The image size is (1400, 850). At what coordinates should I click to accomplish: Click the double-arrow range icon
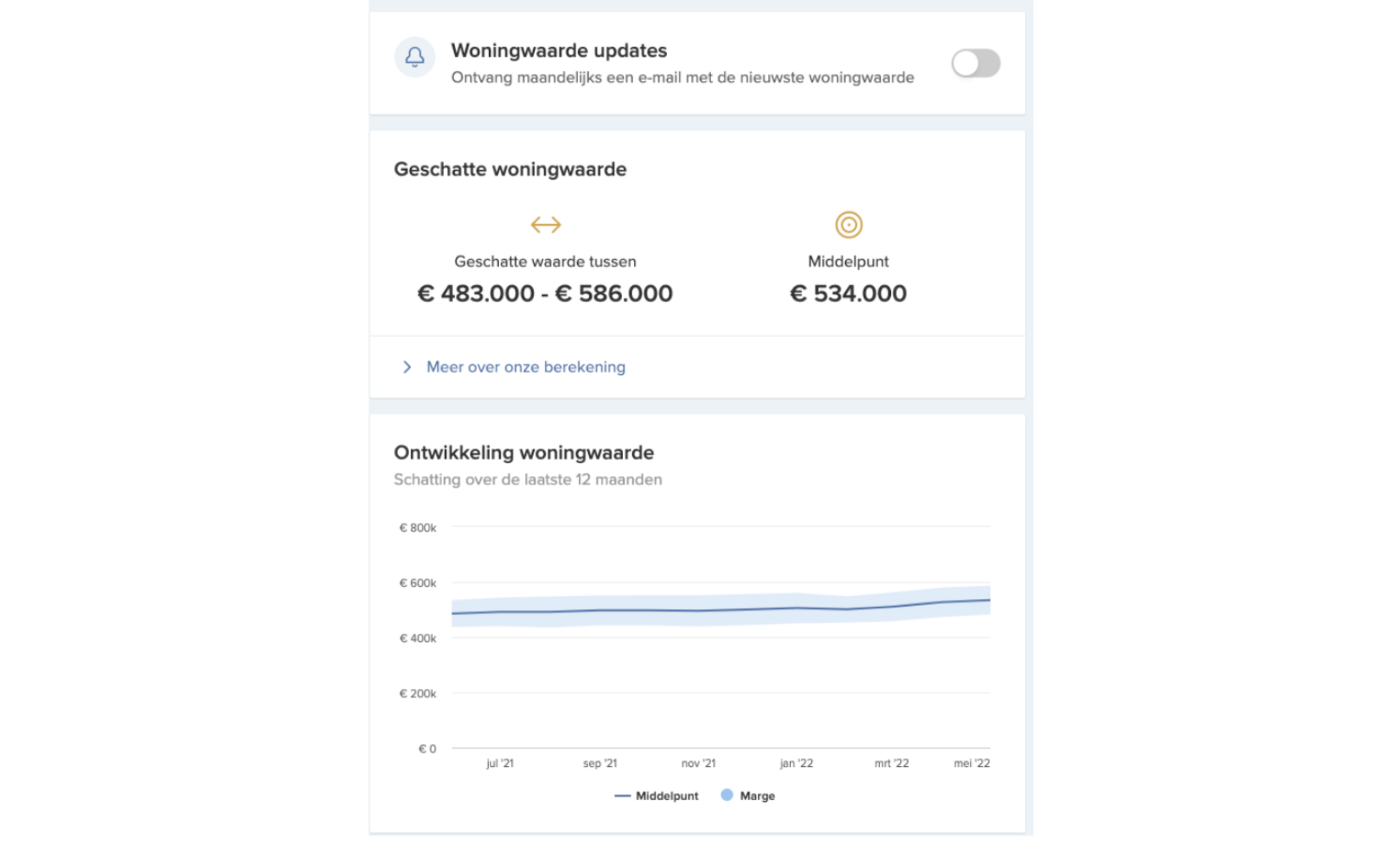click(546, 225)
